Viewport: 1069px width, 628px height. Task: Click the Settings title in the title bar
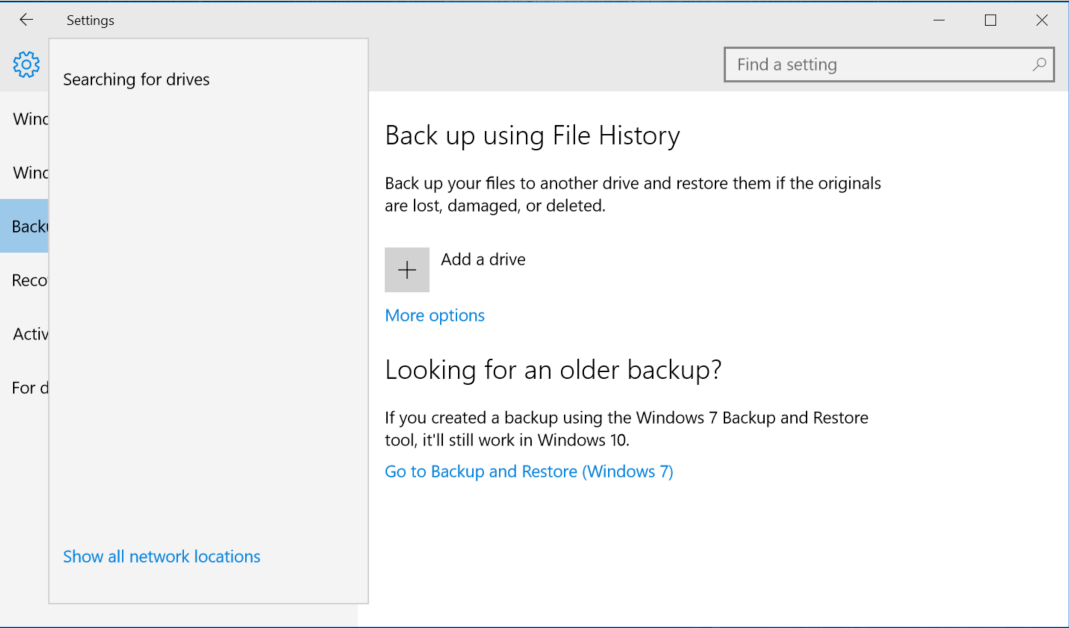(x=90, y=19)
